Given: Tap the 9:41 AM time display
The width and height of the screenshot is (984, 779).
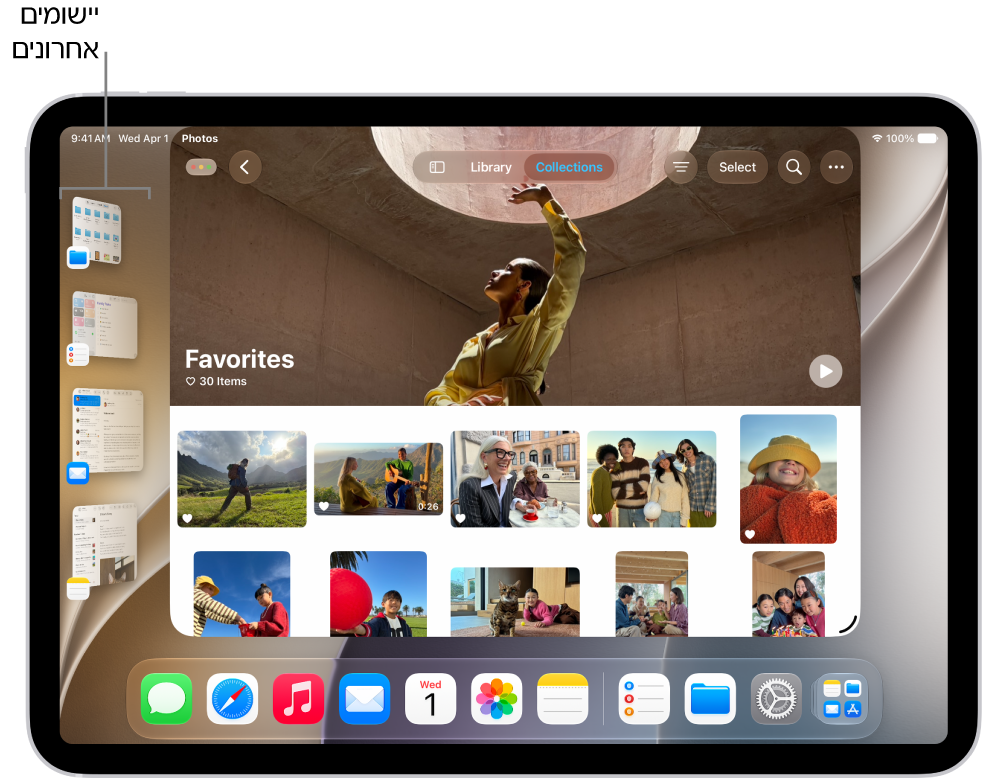Looking at the screenshot, I should pyautogui.click(x=90, y=138).
